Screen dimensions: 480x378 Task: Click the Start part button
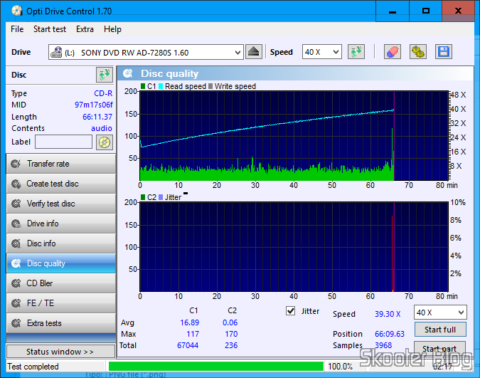coord(439,349)
